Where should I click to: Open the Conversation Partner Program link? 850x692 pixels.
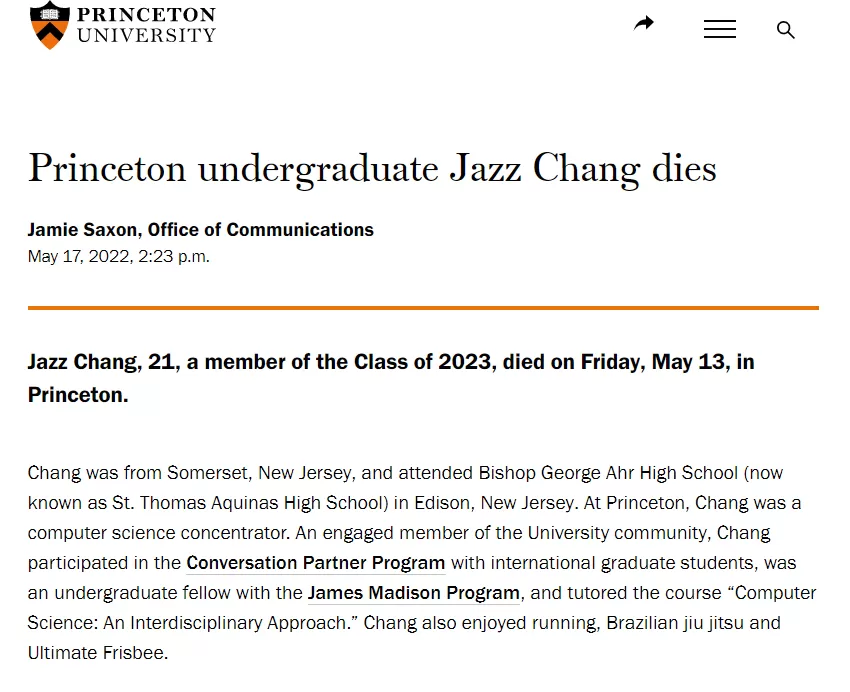[x=315, y=563]
